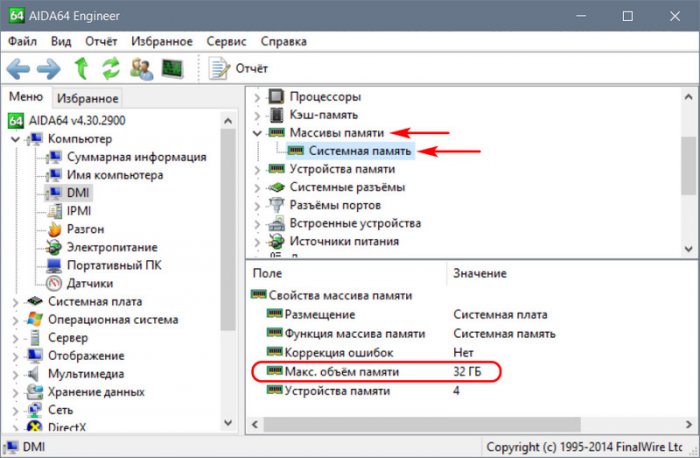Select Имя компьютера in tree
This screenshot has height=458, width=700.
pos(115,175)
